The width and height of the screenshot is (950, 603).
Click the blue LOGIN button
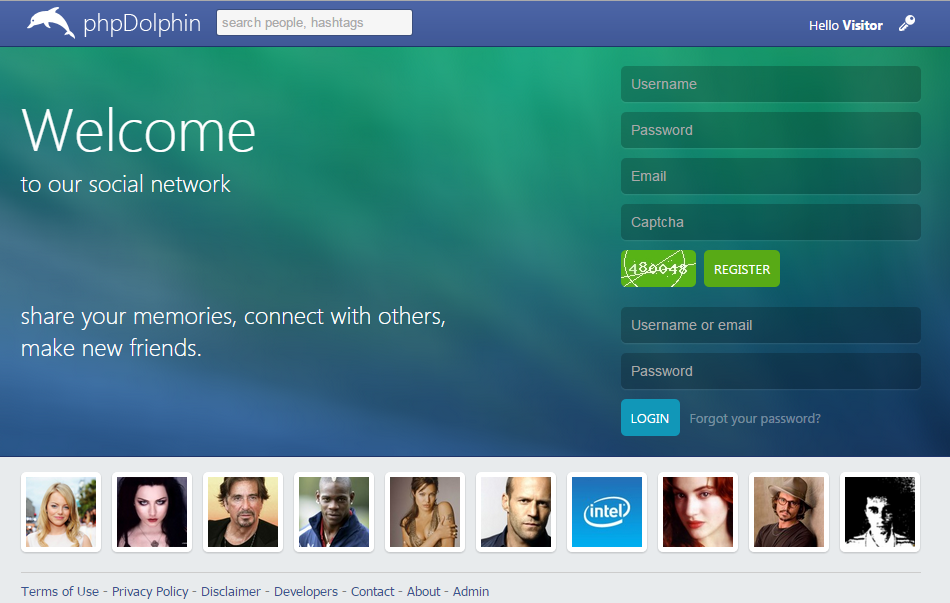click(x=650, y=418)
